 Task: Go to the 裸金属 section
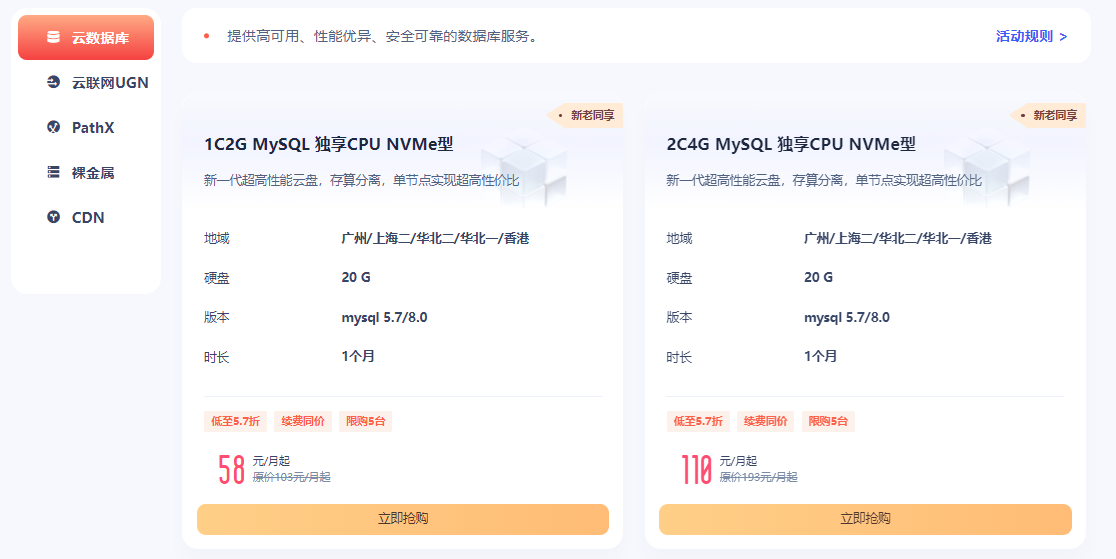pos(93,173)
